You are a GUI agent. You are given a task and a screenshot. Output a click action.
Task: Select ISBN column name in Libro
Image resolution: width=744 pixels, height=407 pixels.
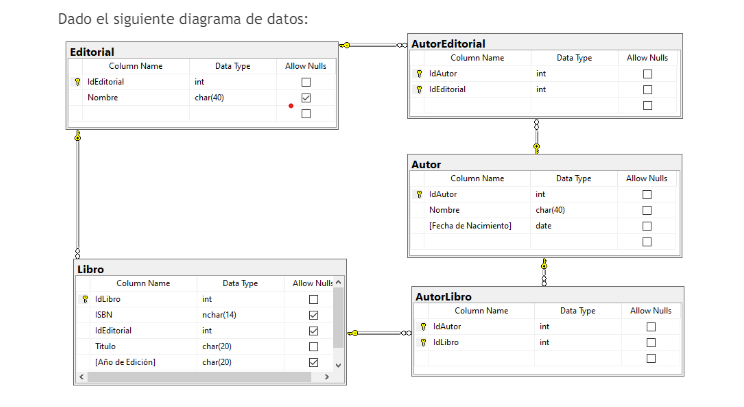tap(104, 315)
